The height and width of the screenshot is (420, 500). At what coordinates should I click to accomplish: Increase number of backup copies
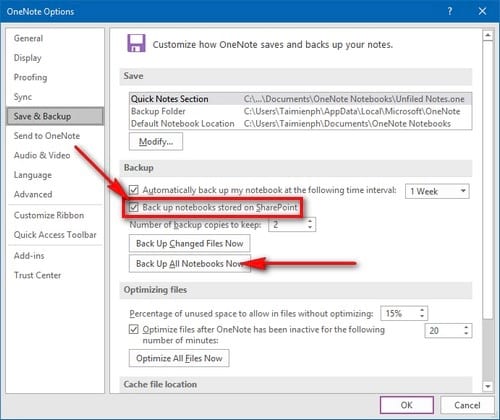(310, 221)
